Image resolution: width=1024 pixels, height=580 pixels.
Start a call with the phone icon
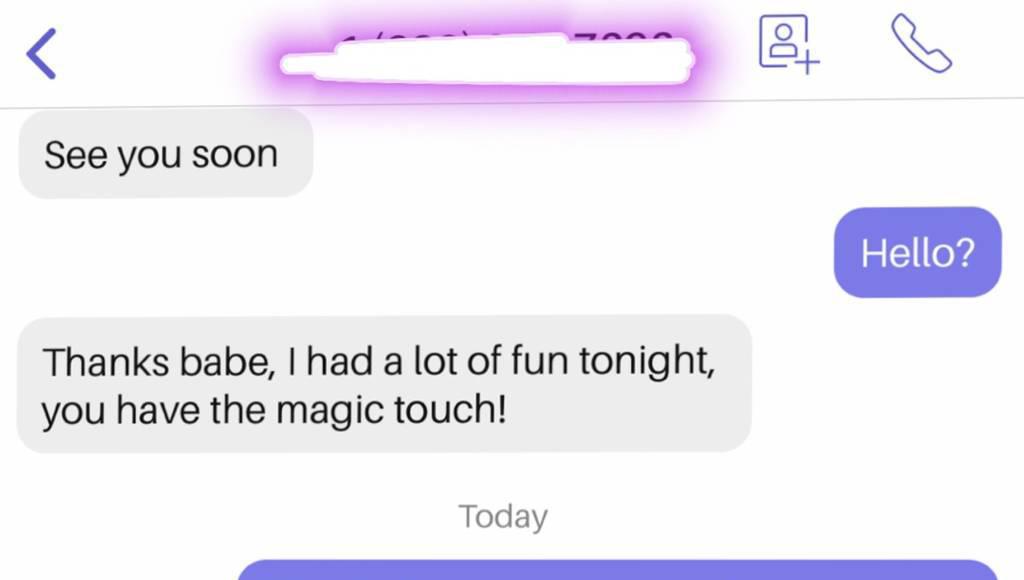[x=921, y=43]
